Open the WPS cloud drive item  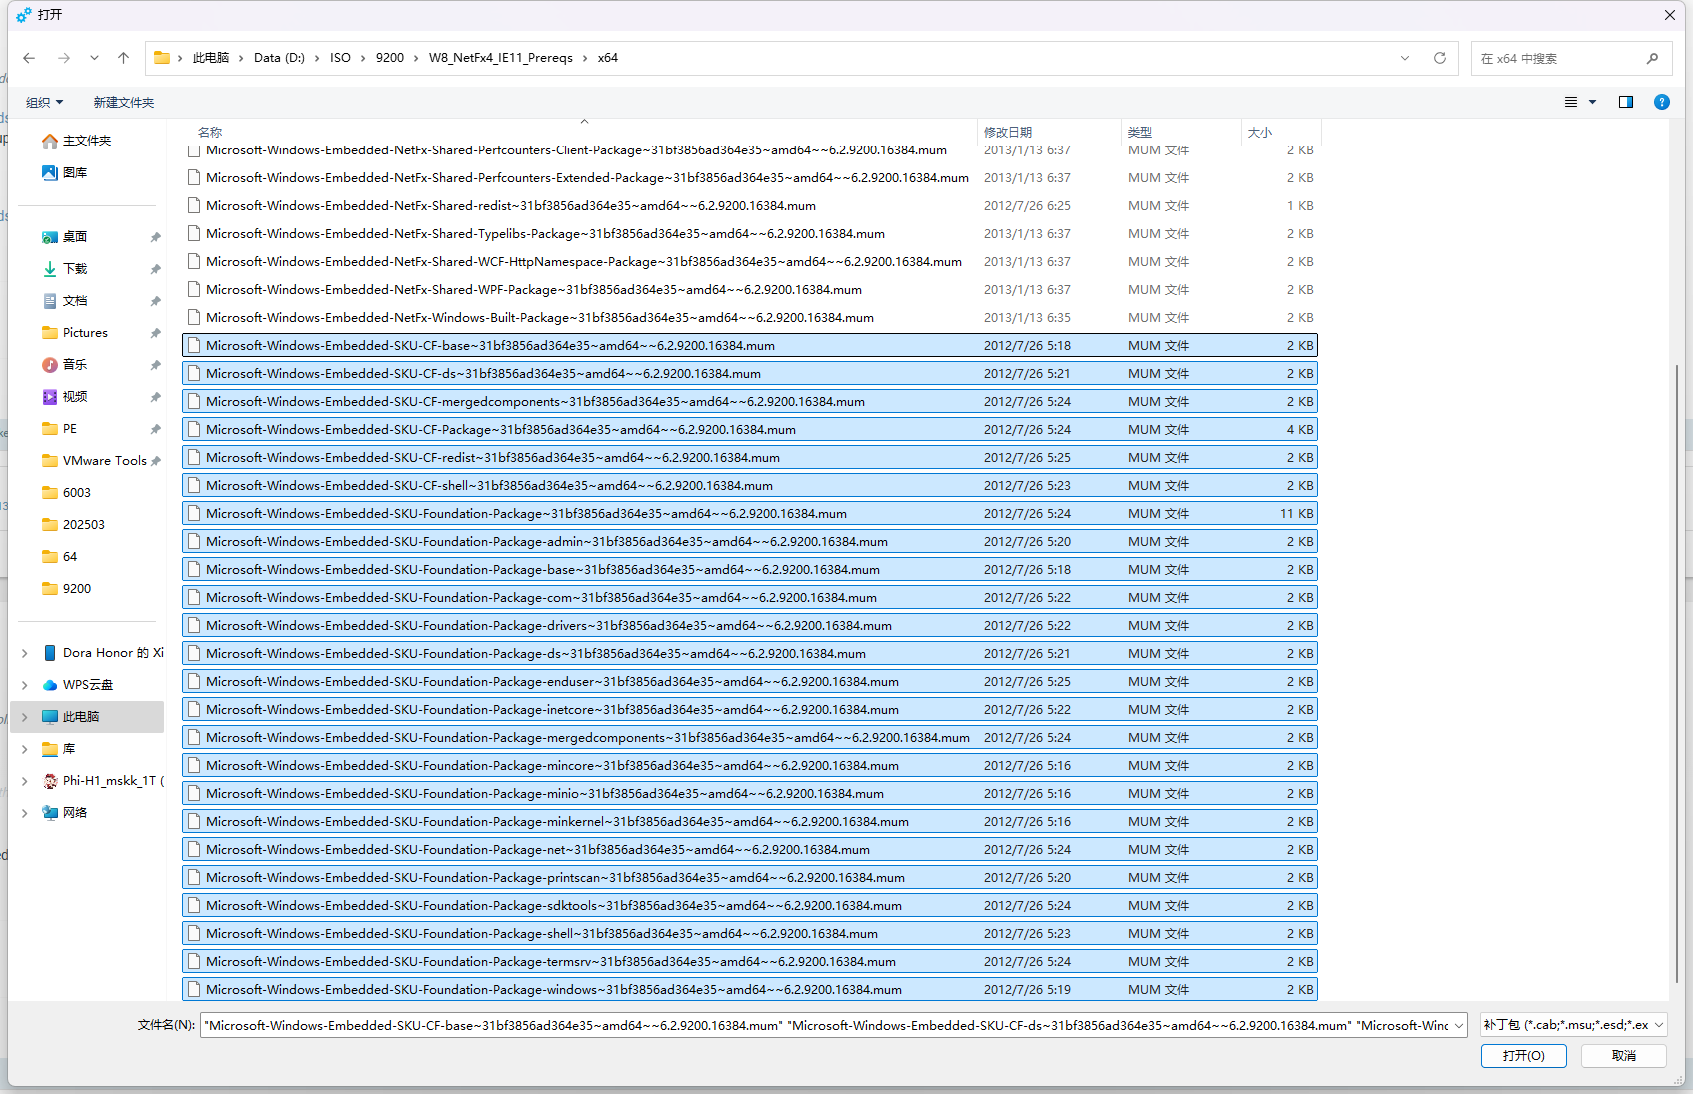coord(87,685)
